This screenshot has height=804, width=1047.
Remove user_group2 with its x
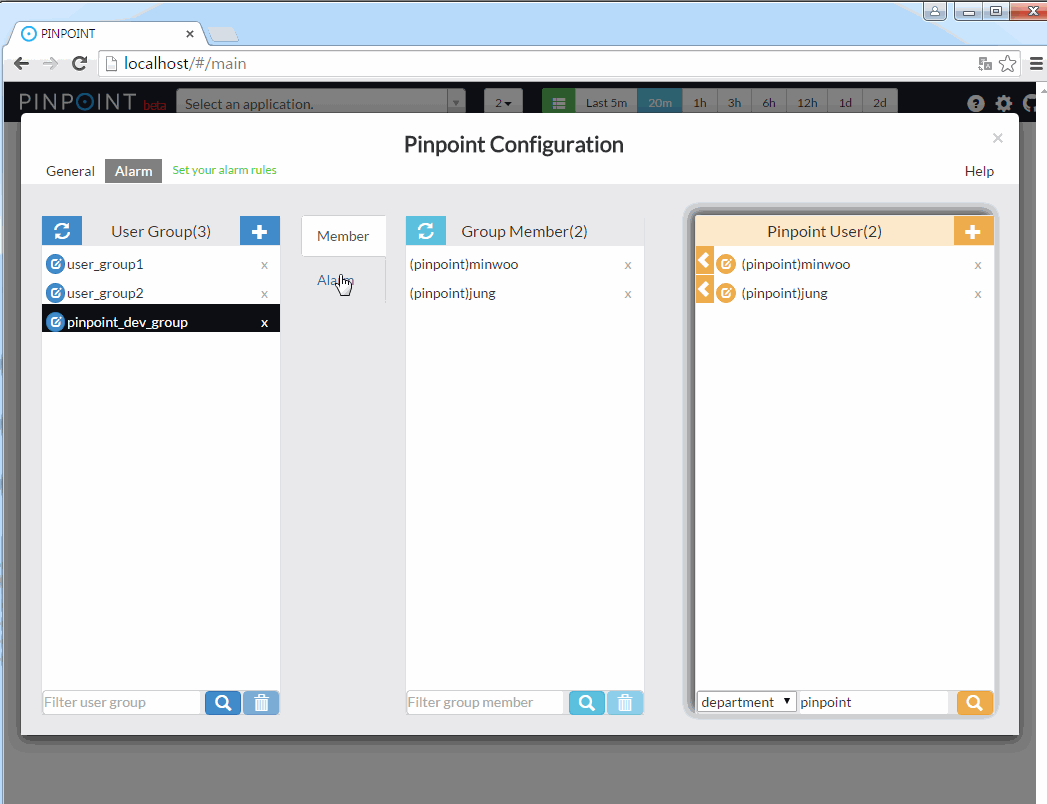(x=264, y=294)
